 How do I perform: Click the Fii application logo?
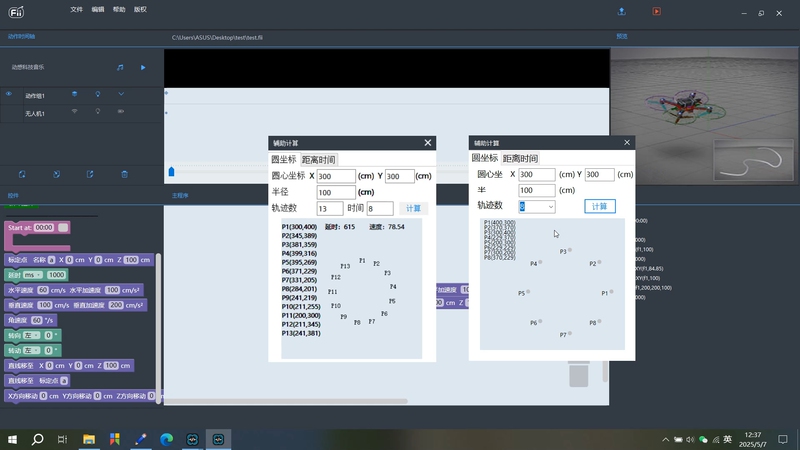[x=16, y=12]
